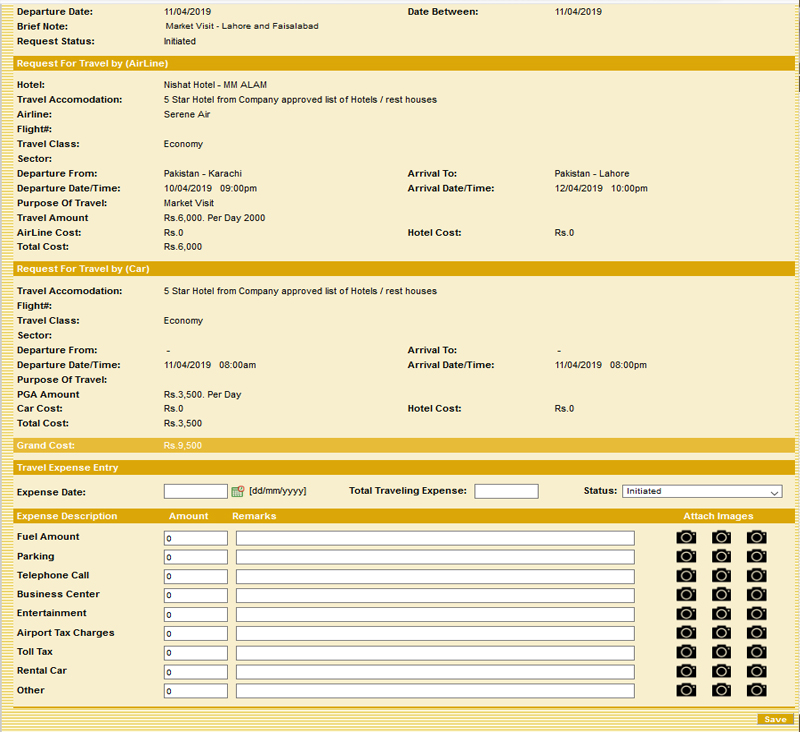Click the Parking remarks text field
800x732 pixels.
coord(435,557)
